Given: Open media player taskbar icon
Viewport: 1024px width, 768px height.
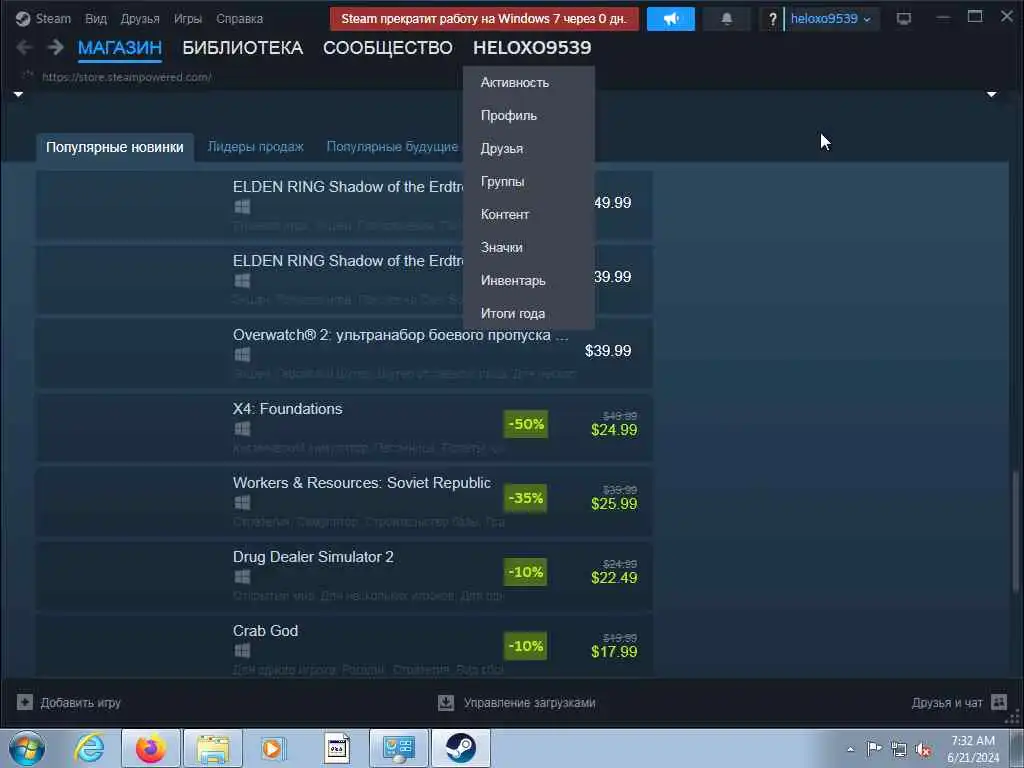Looking at the screenshot, I should coord(273,748).
